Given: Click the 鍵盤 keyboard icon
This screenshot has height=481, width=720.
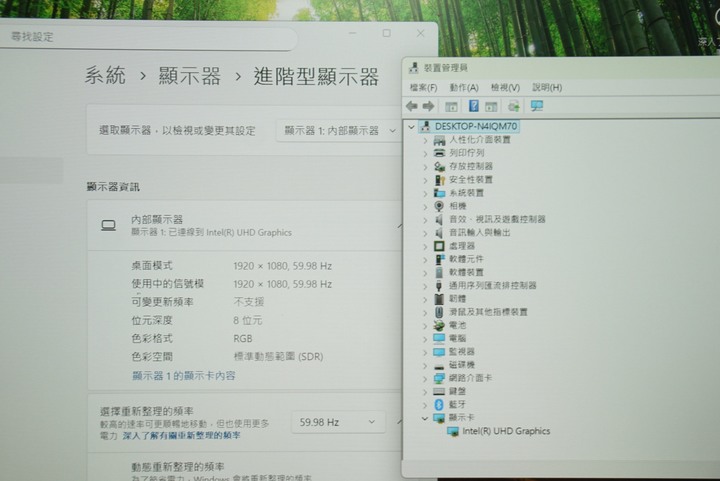Looking at the screenshot, I should 439,392.
